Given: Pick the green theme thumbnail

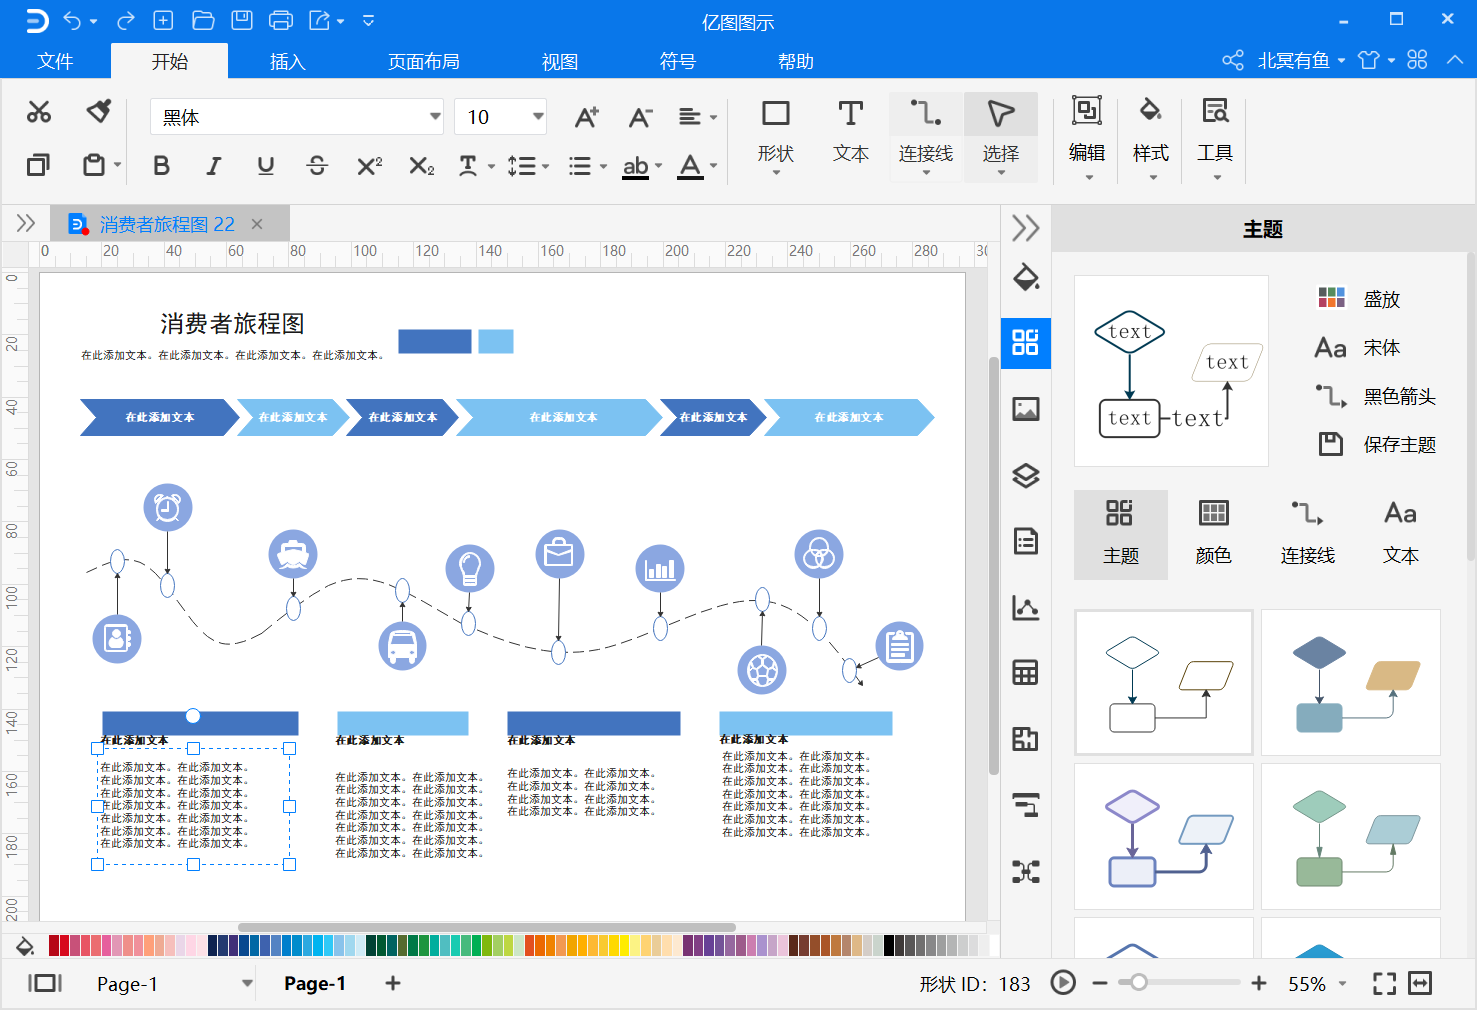Looking at the screenshot, I should pyautogui.click(x=1351, y=836).
